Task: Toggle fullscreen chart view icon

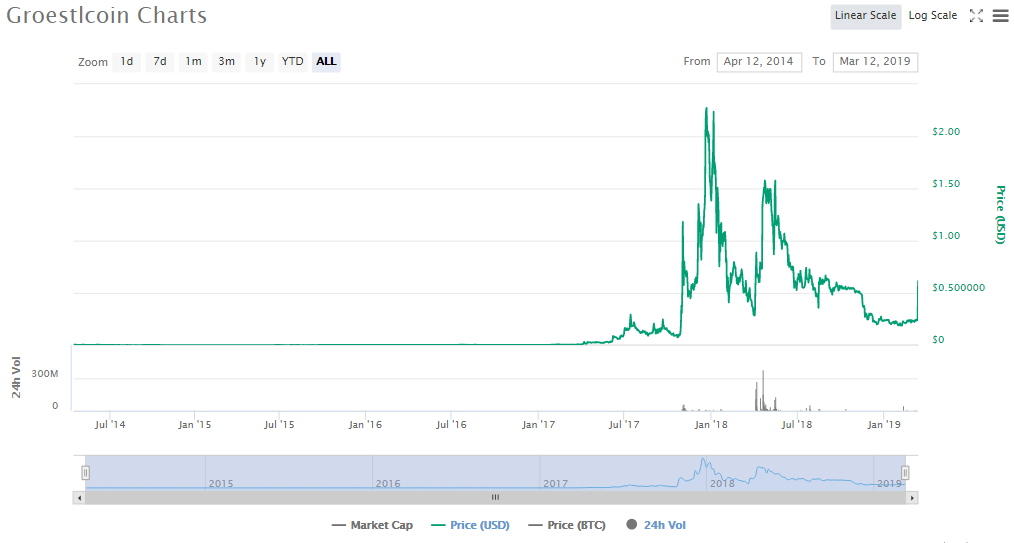Action: pyautogui.click(x=976, y=16)
